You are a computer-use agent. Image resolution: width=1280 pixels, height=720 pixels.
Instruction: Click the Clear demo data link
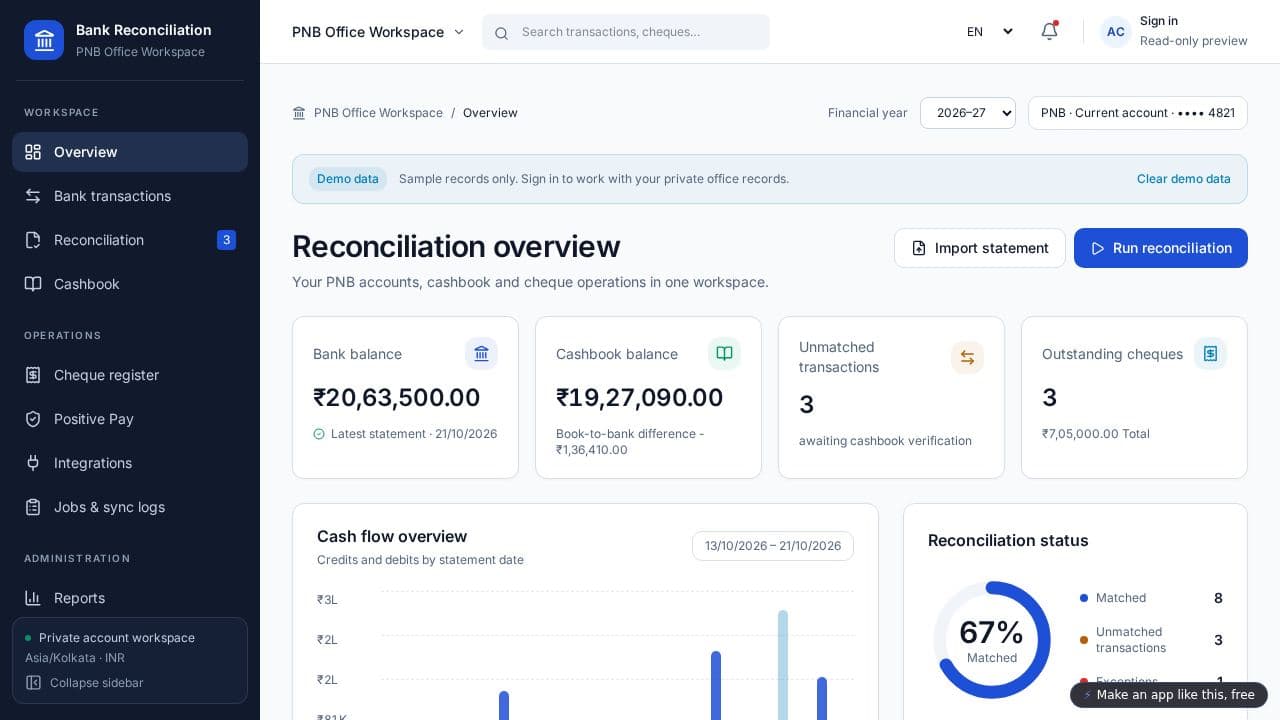tap(1184, 179)
